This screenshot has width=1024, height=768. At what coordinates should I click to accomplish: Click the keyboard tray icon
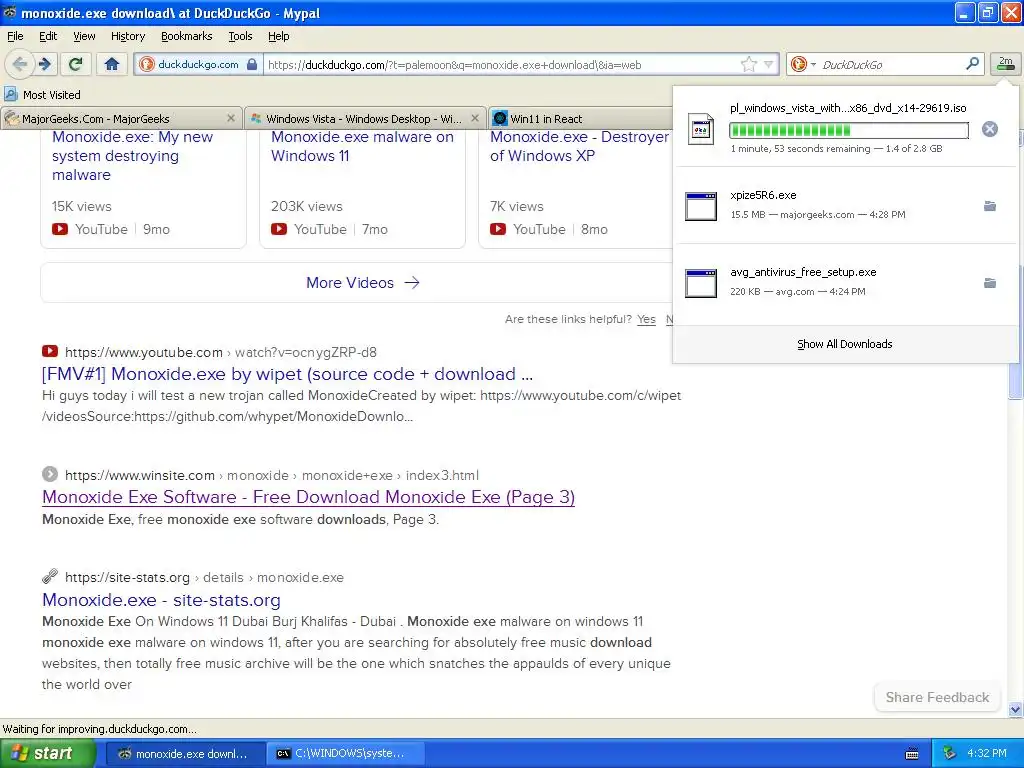tap(912, 754)
